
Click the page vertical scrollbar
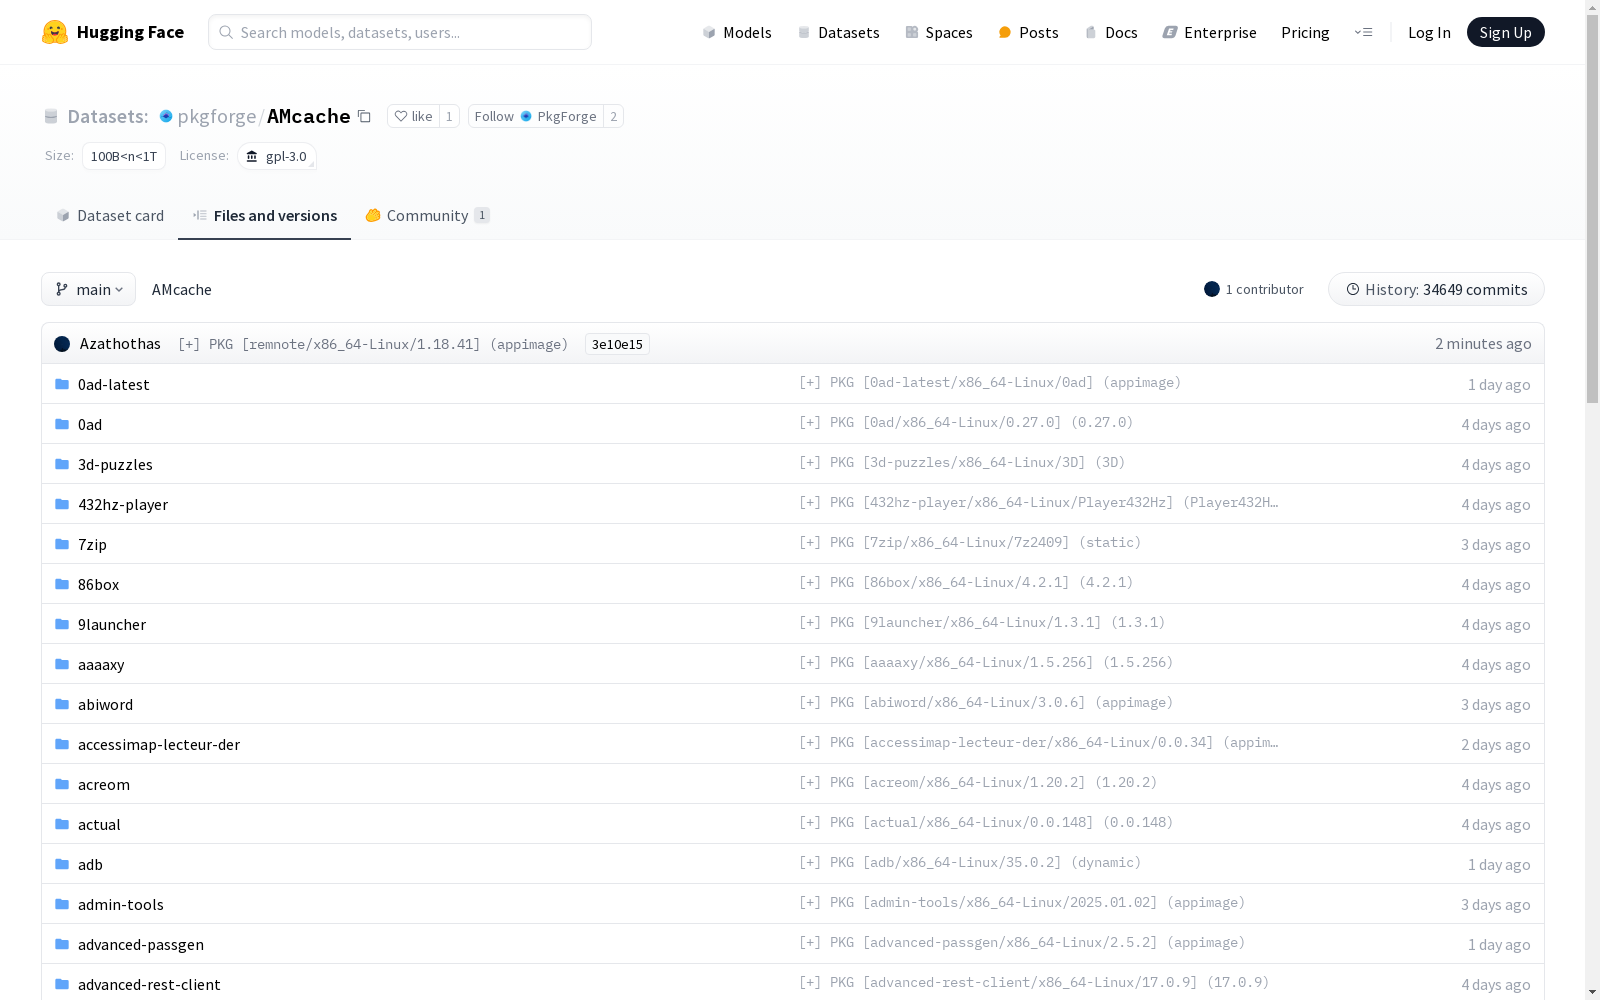point(1592,200)
